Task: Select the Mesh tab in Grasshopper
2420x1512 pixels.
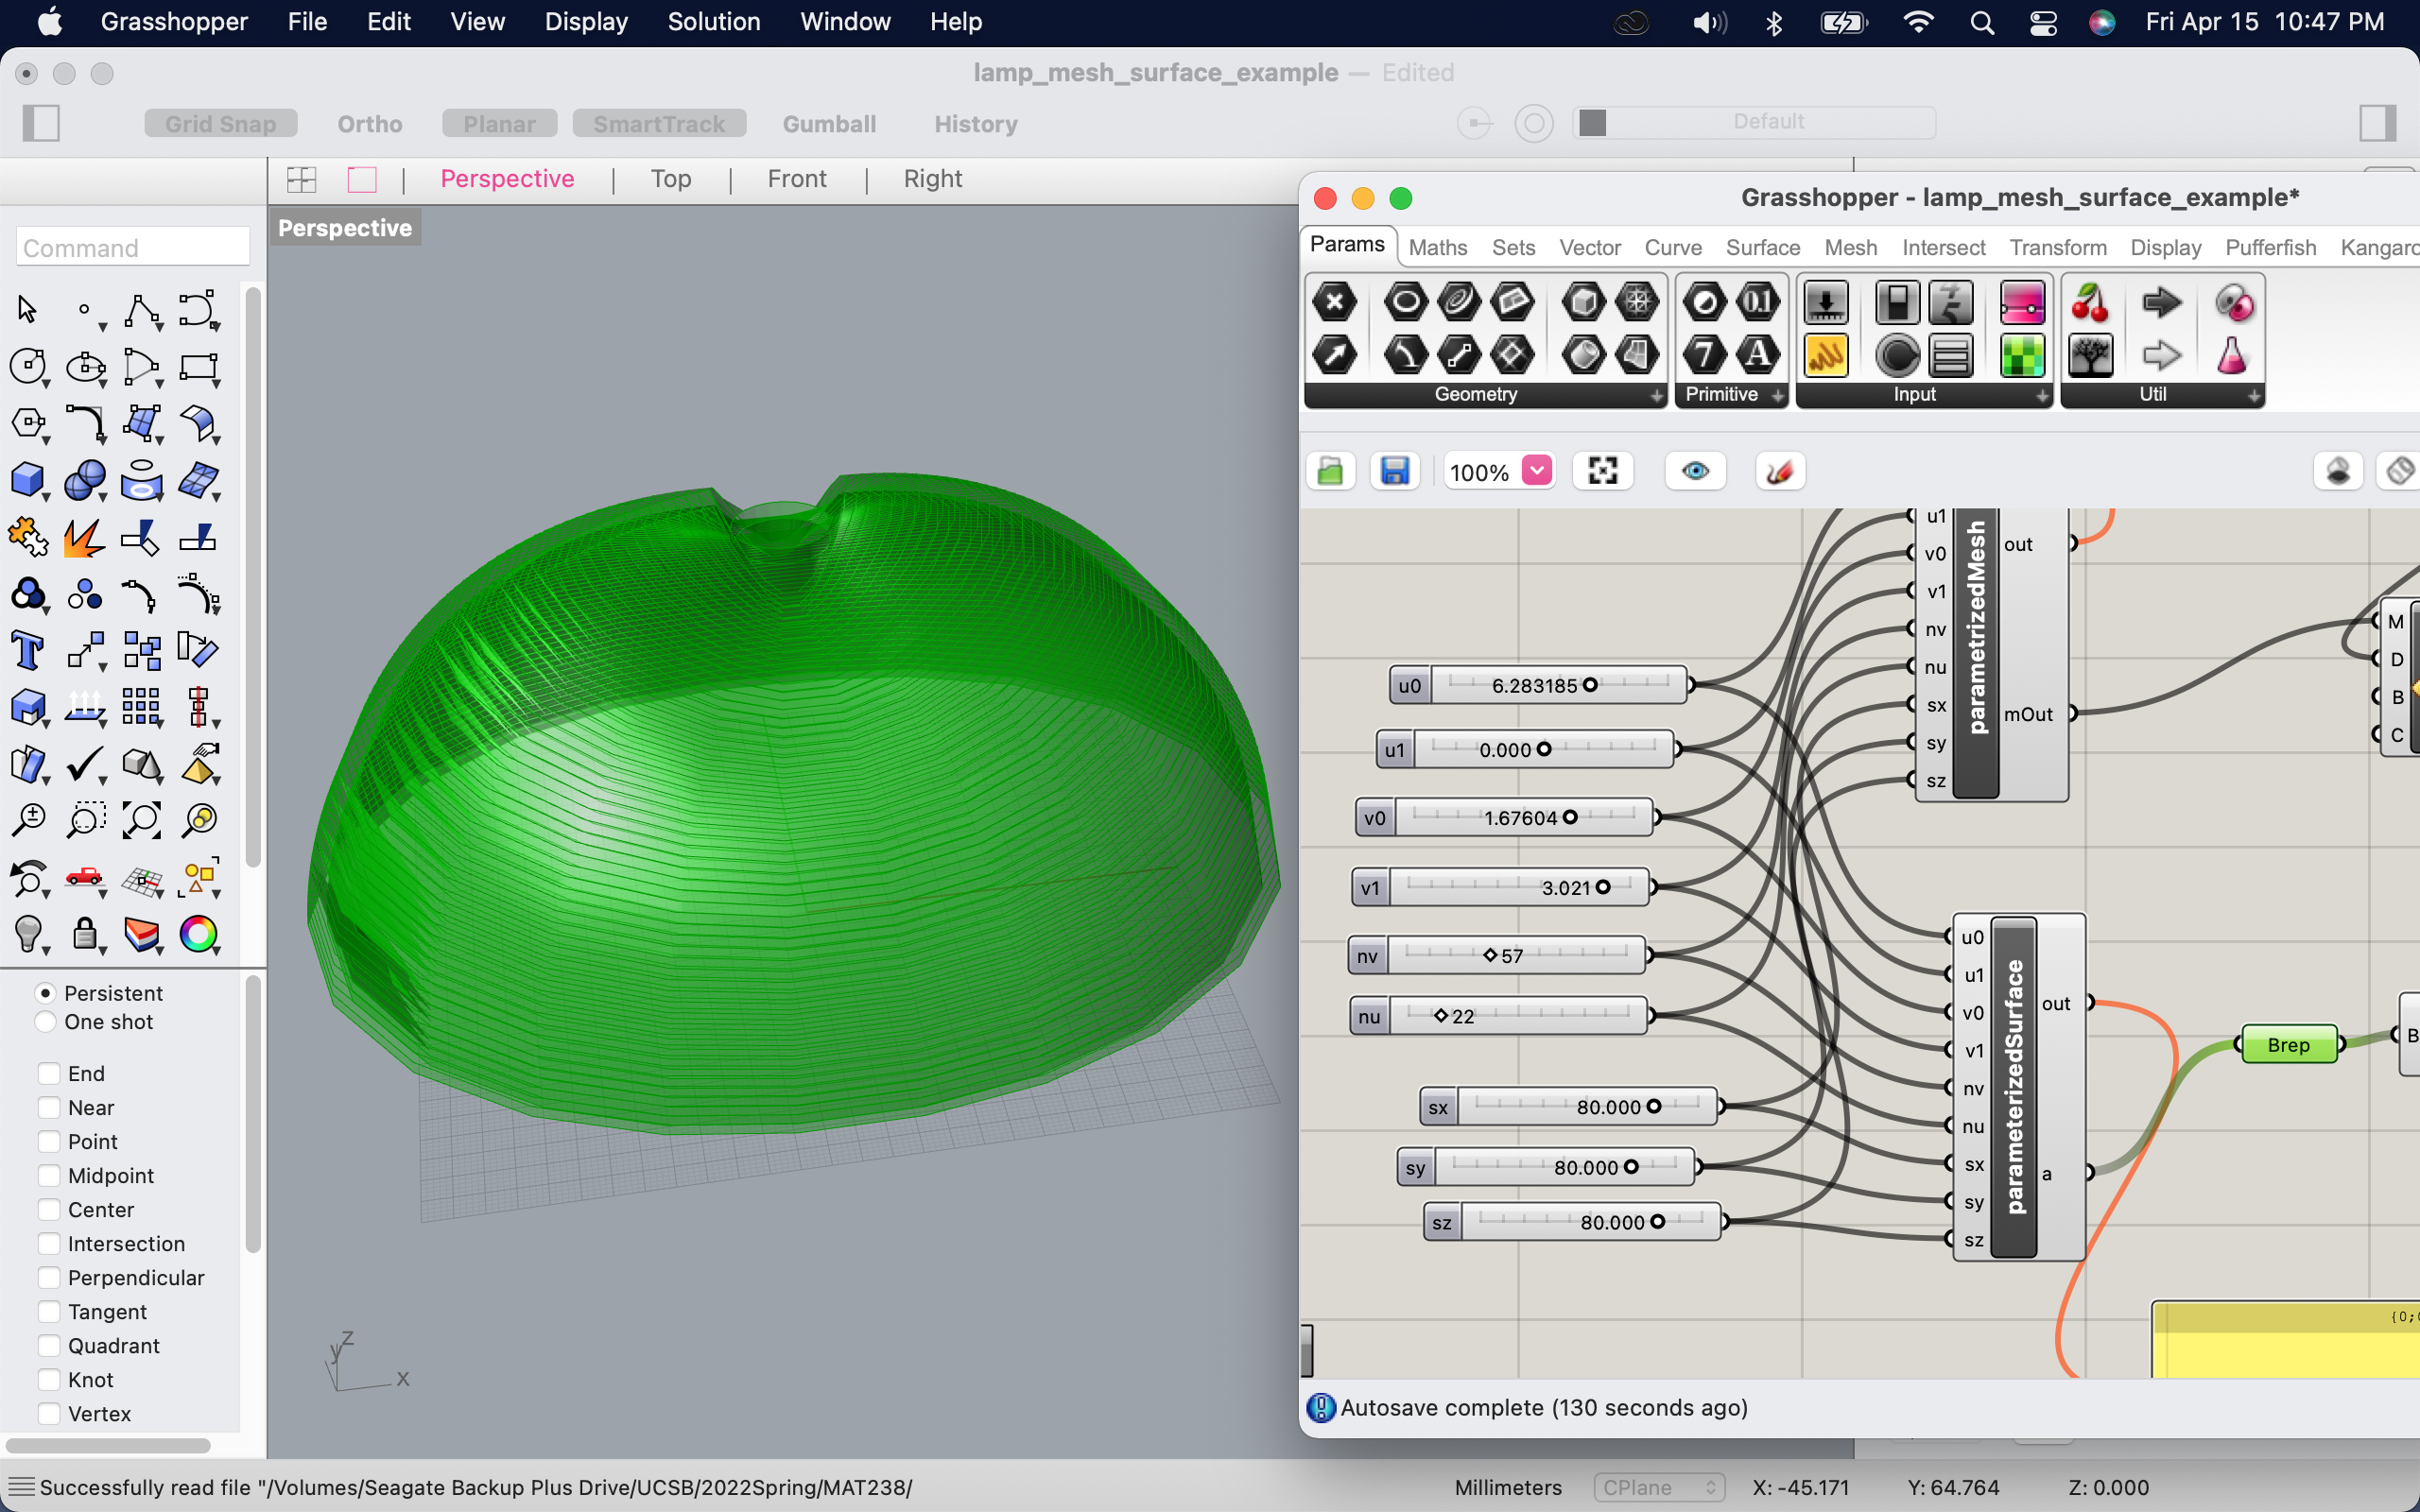Action: tap(1850, 246)
